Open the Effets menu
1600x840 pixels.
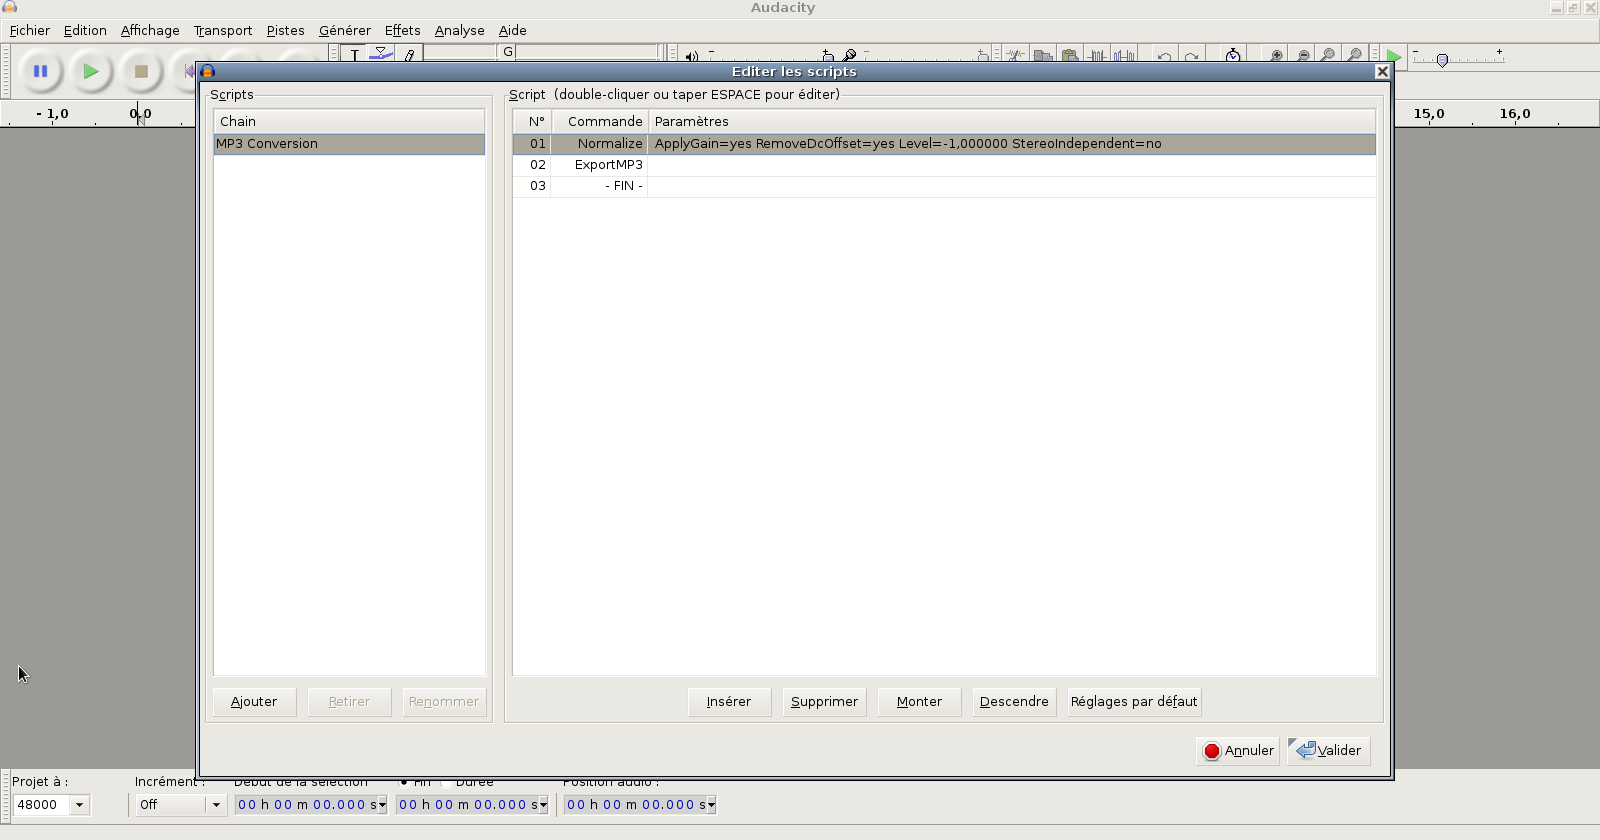click(402, 31)
